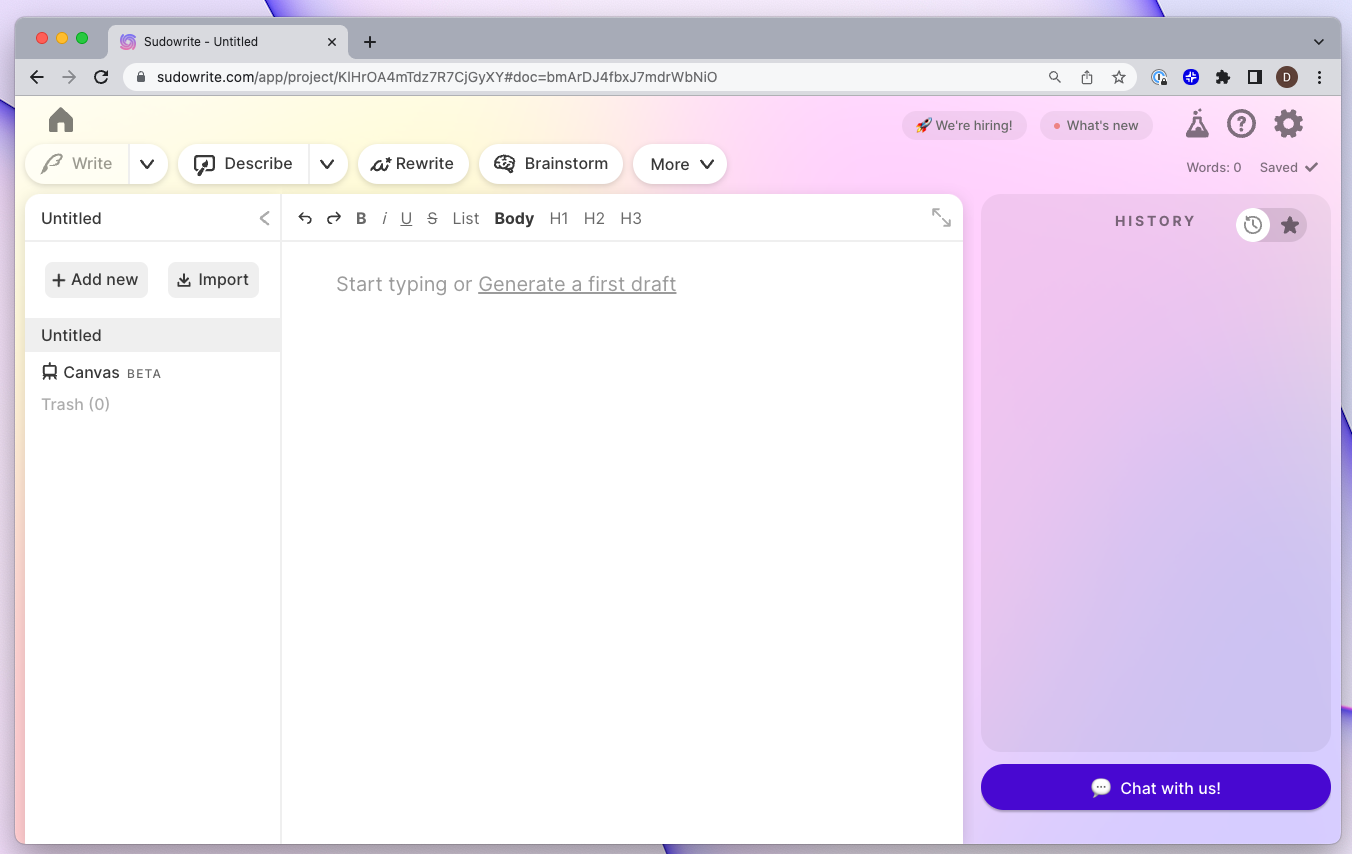The width and height of the screenshot is (1352, 854).
Task: Undo the last edit
Action: pos(305,218)
